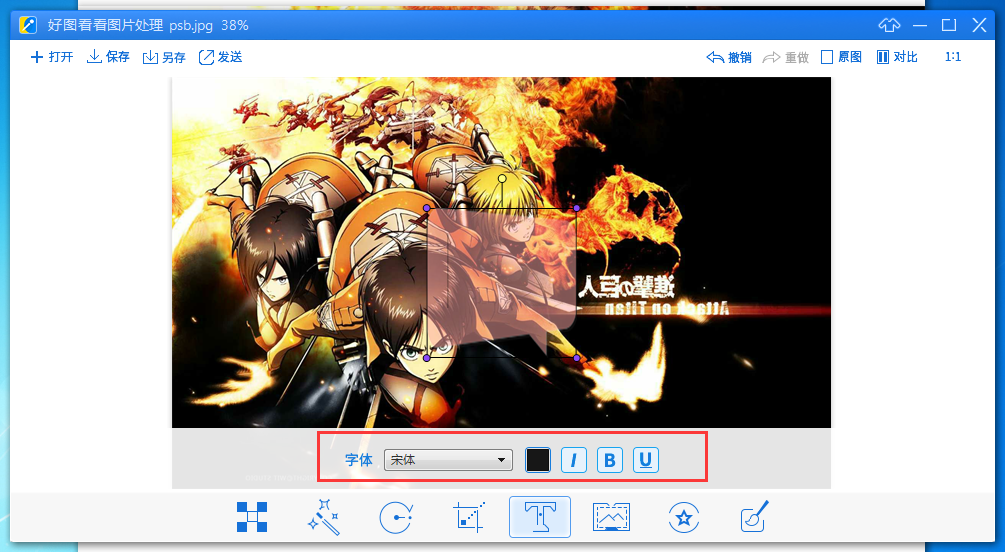Maximize the 好图看看 window
Screen dimensions: 1005x552
tap(949, 25)
